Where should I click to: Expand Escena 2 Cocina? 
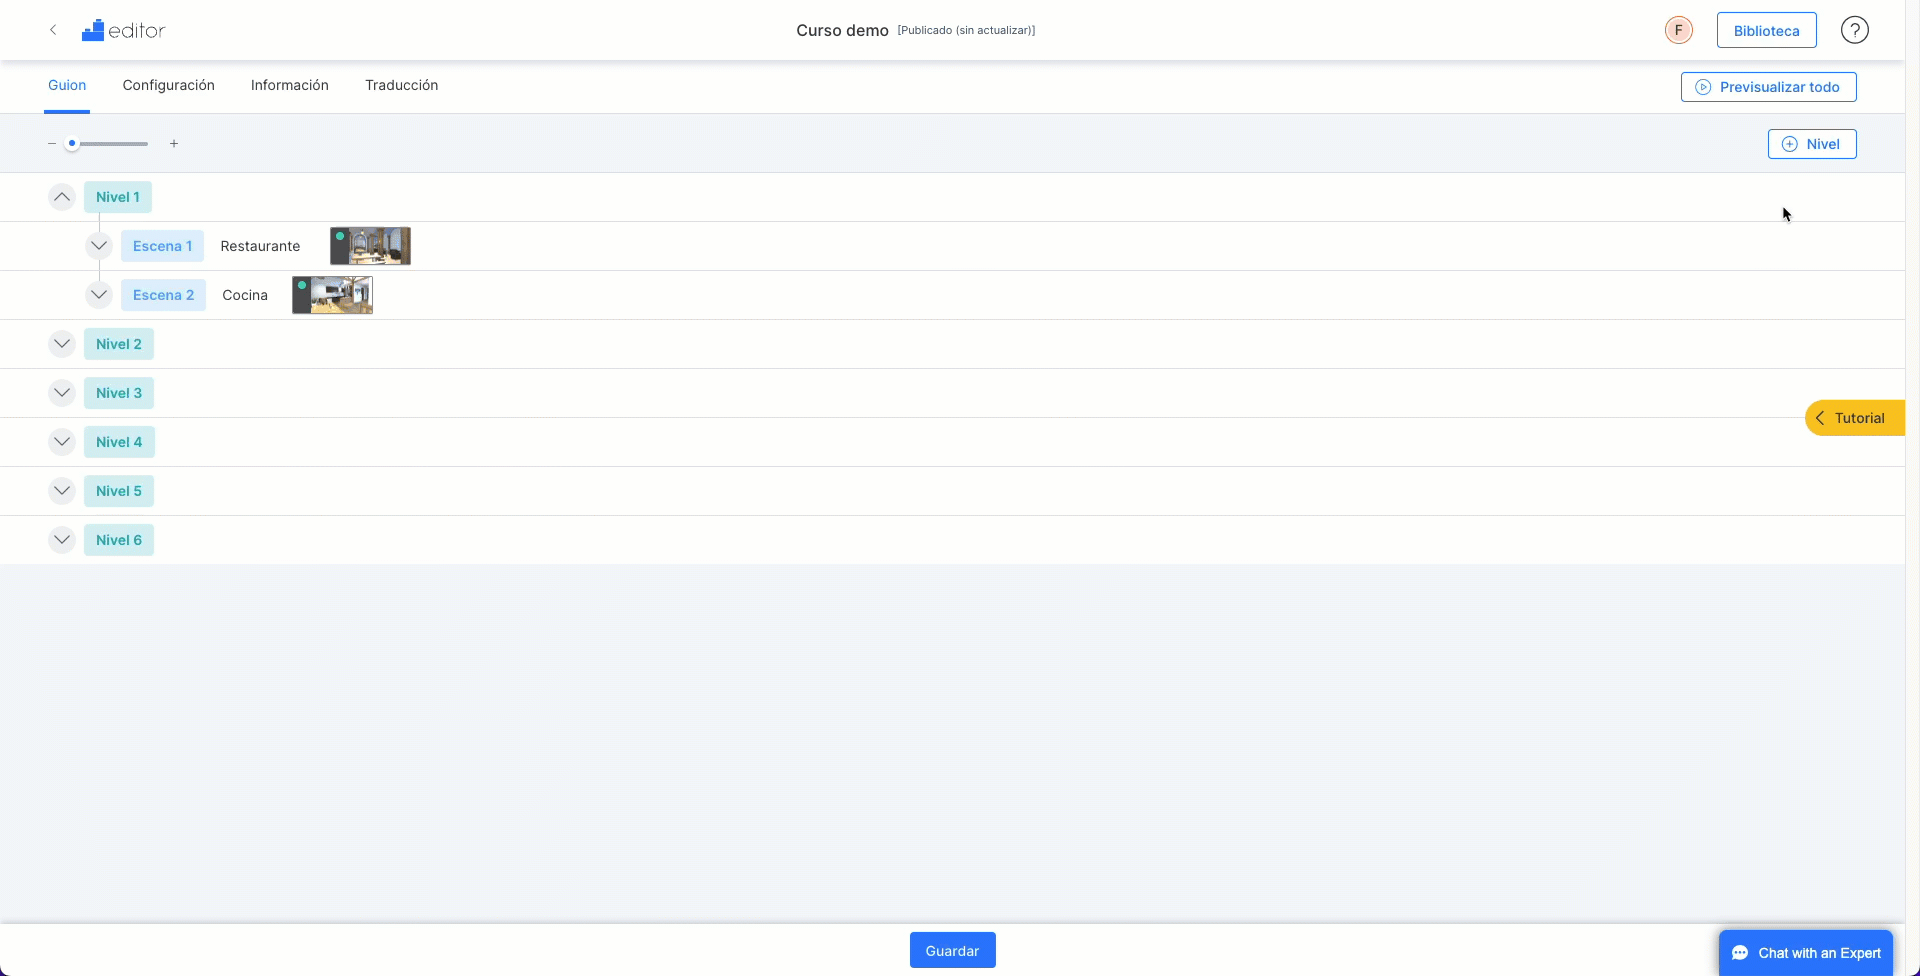[99, 295]
